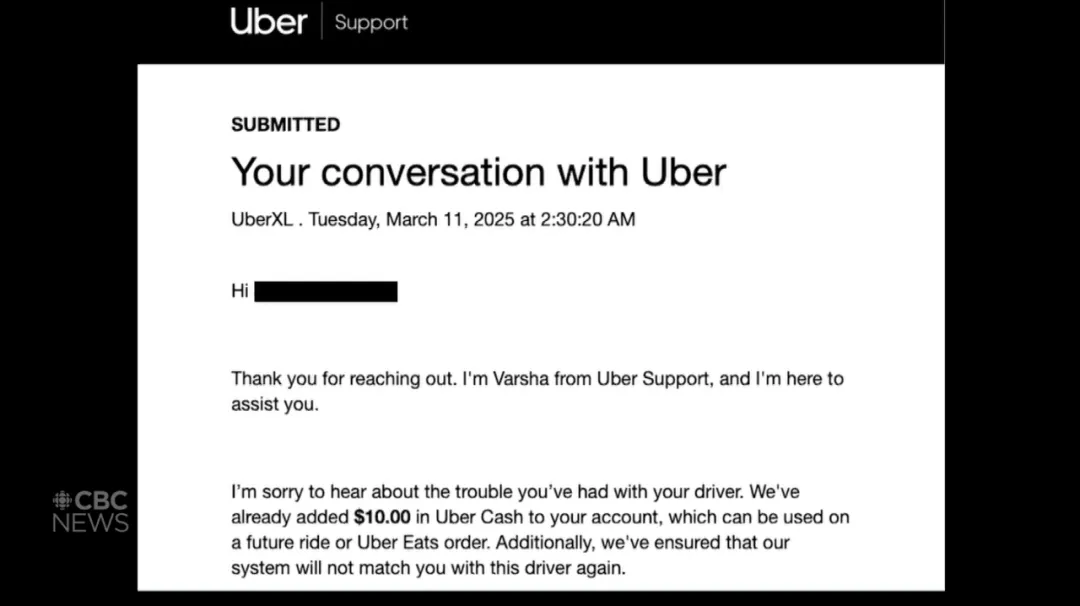Click the divider between Uber and Support
The image size is (1080, 606).
[x=321, y=22]
